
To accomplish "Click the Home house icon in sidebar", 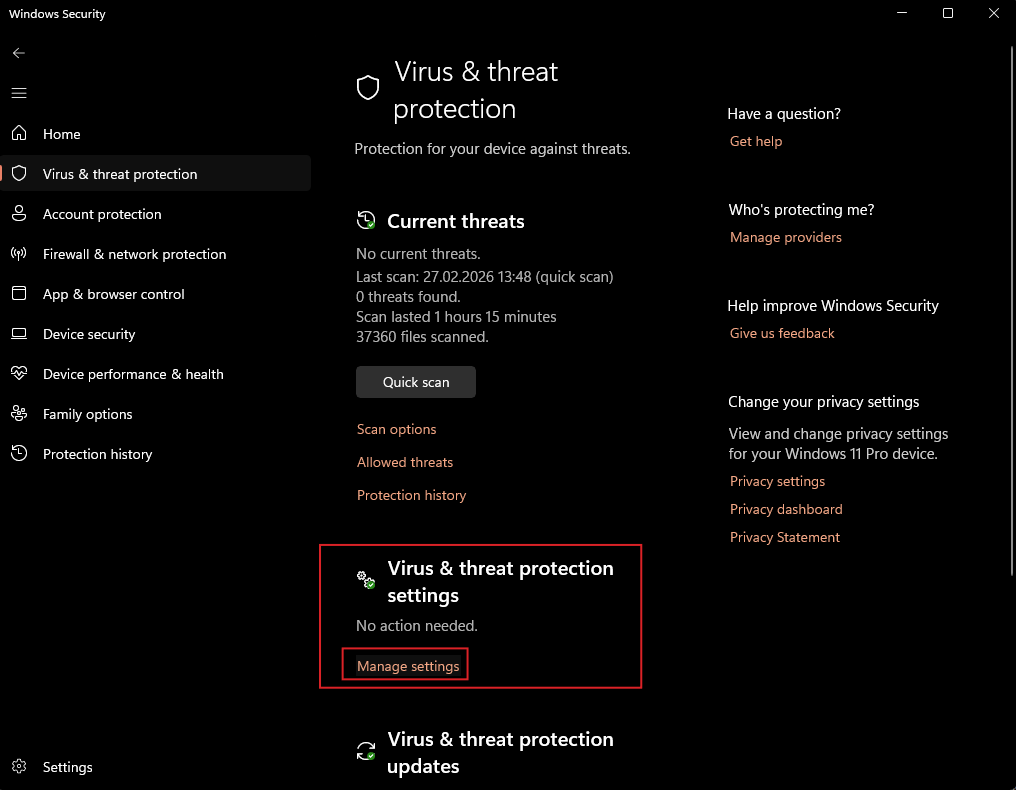I will point(19,134).
